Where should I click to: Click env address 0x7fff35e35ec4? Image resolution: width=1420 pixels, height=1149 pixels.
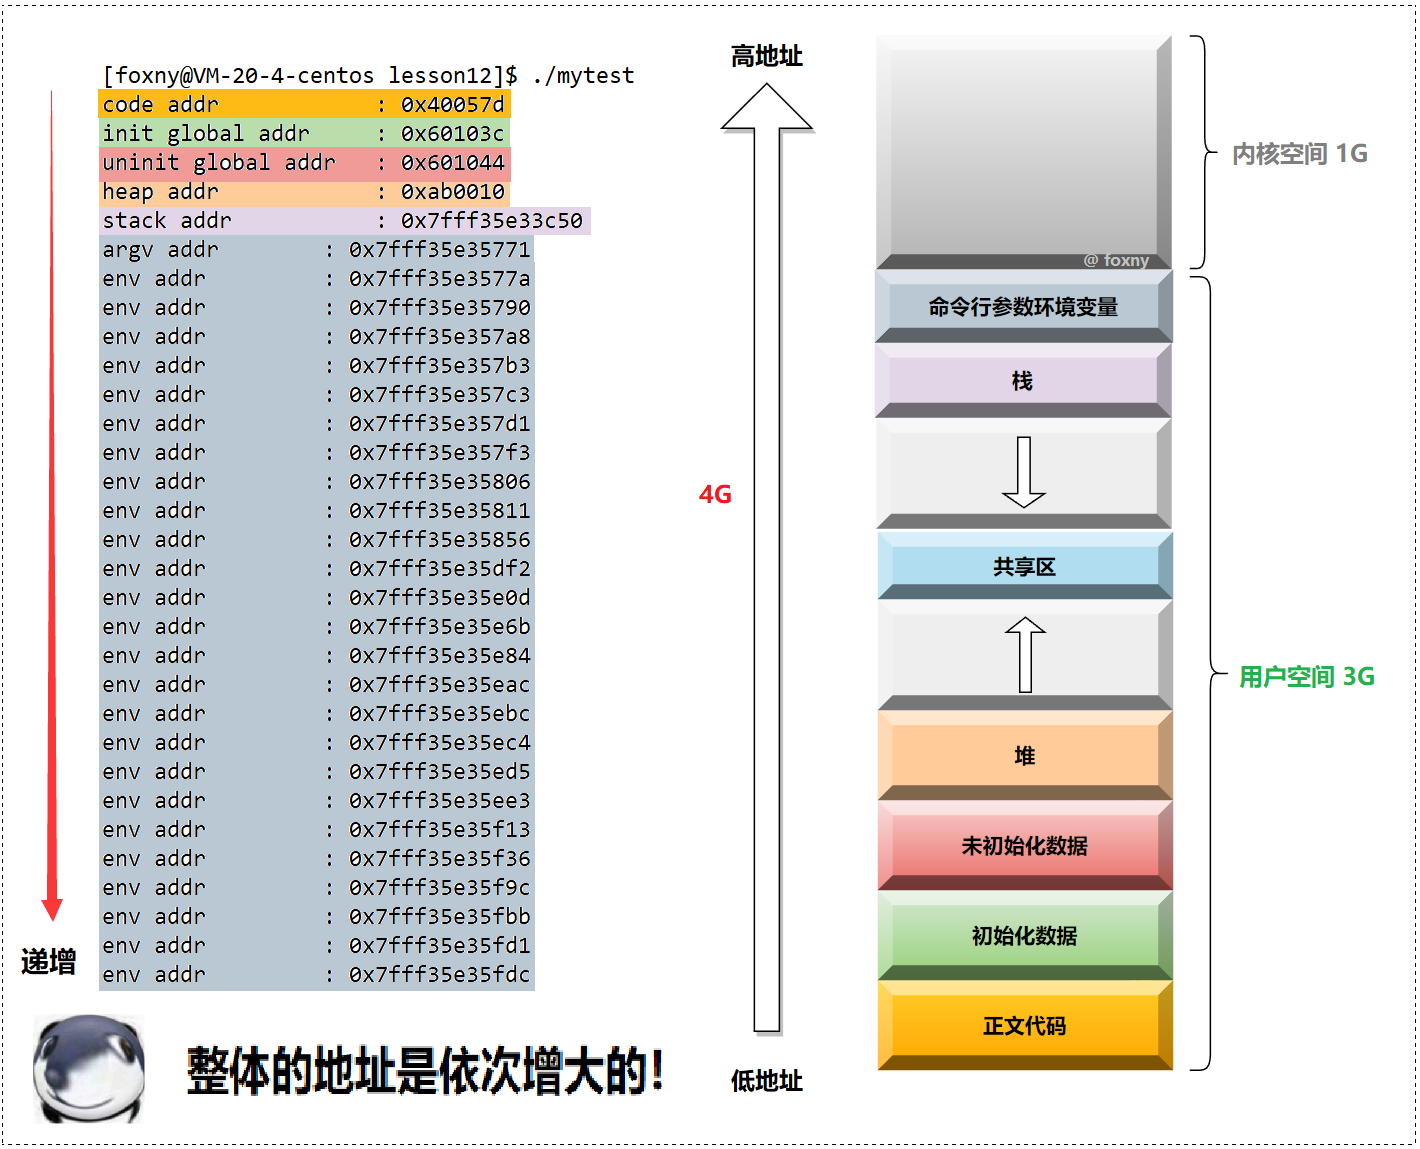440,742
